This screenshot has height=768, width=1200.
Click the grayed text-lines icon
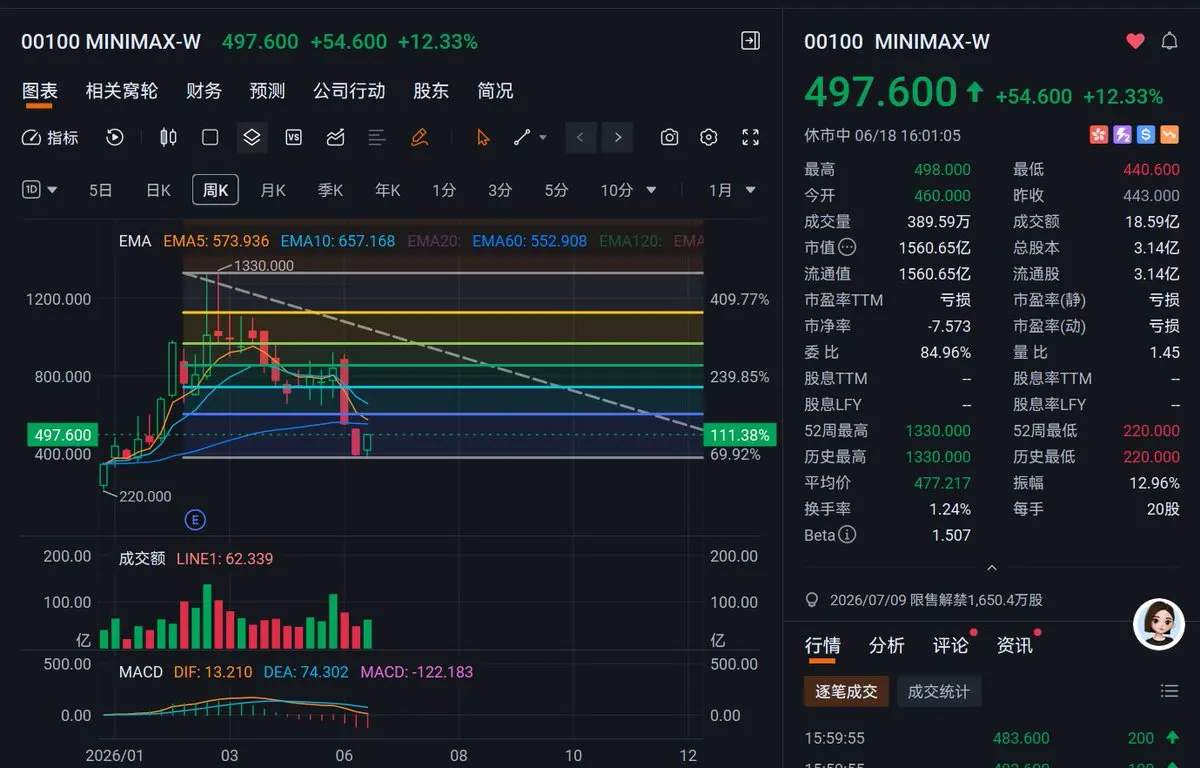tap(377, 138)
